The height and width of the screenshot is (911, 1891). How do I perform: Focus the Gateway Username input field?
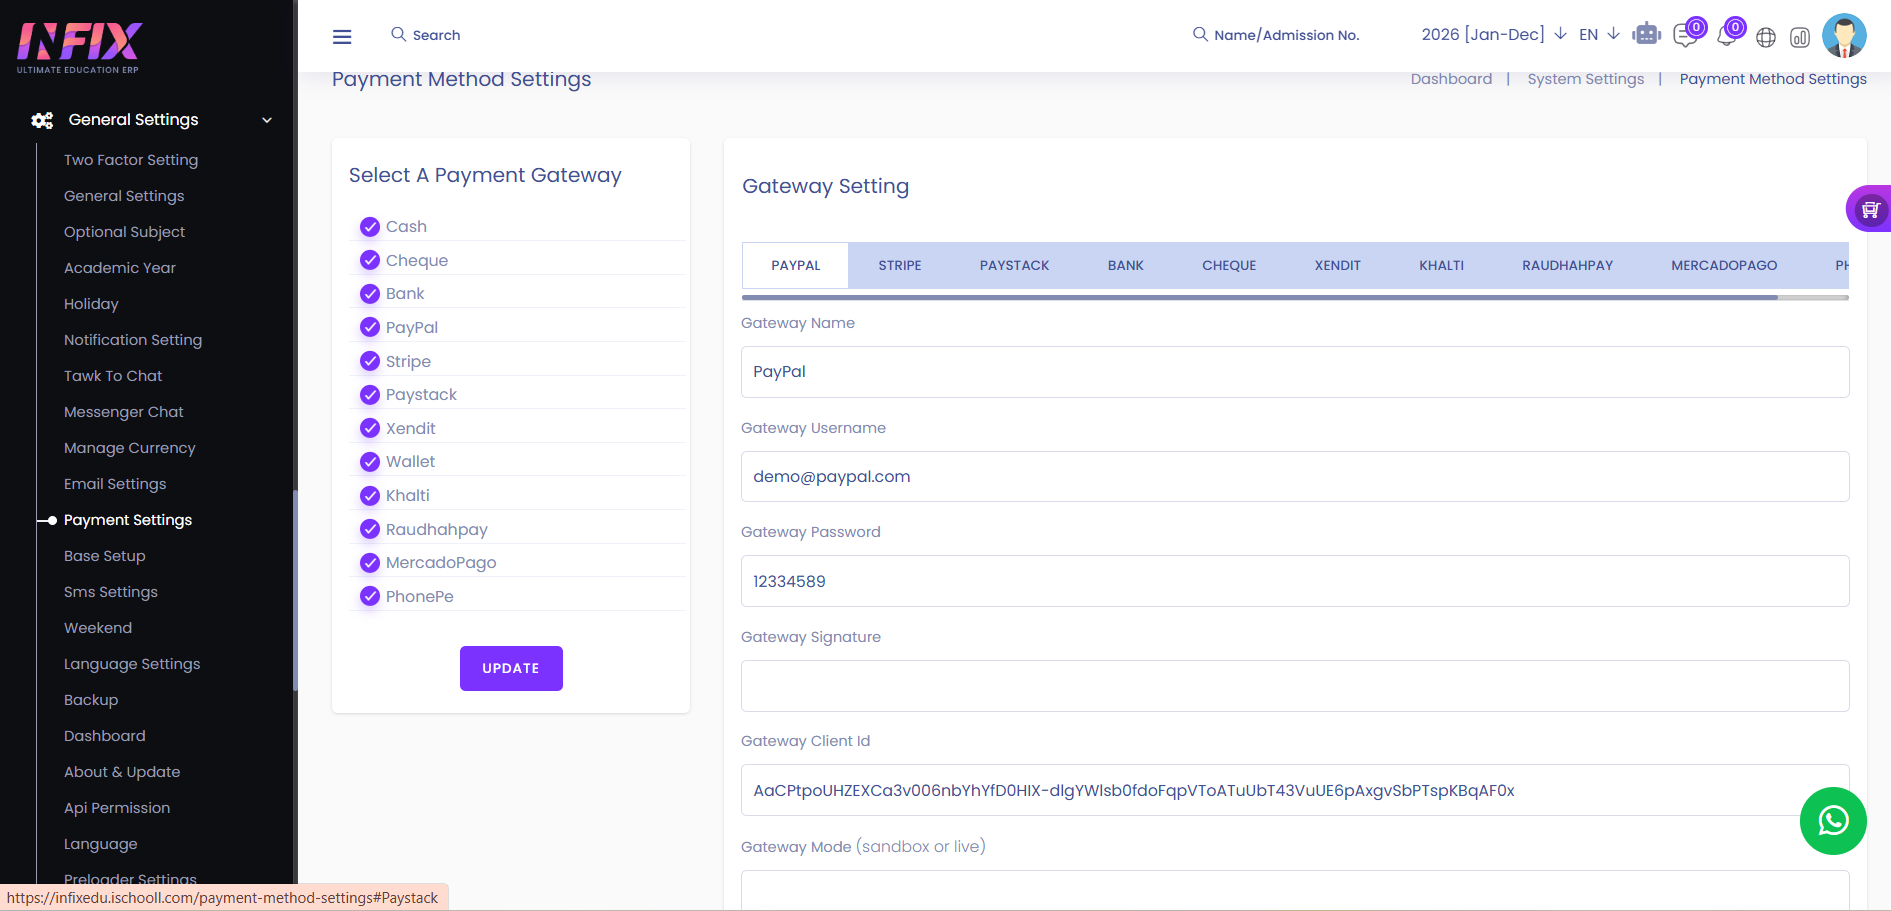[1295, 477]
